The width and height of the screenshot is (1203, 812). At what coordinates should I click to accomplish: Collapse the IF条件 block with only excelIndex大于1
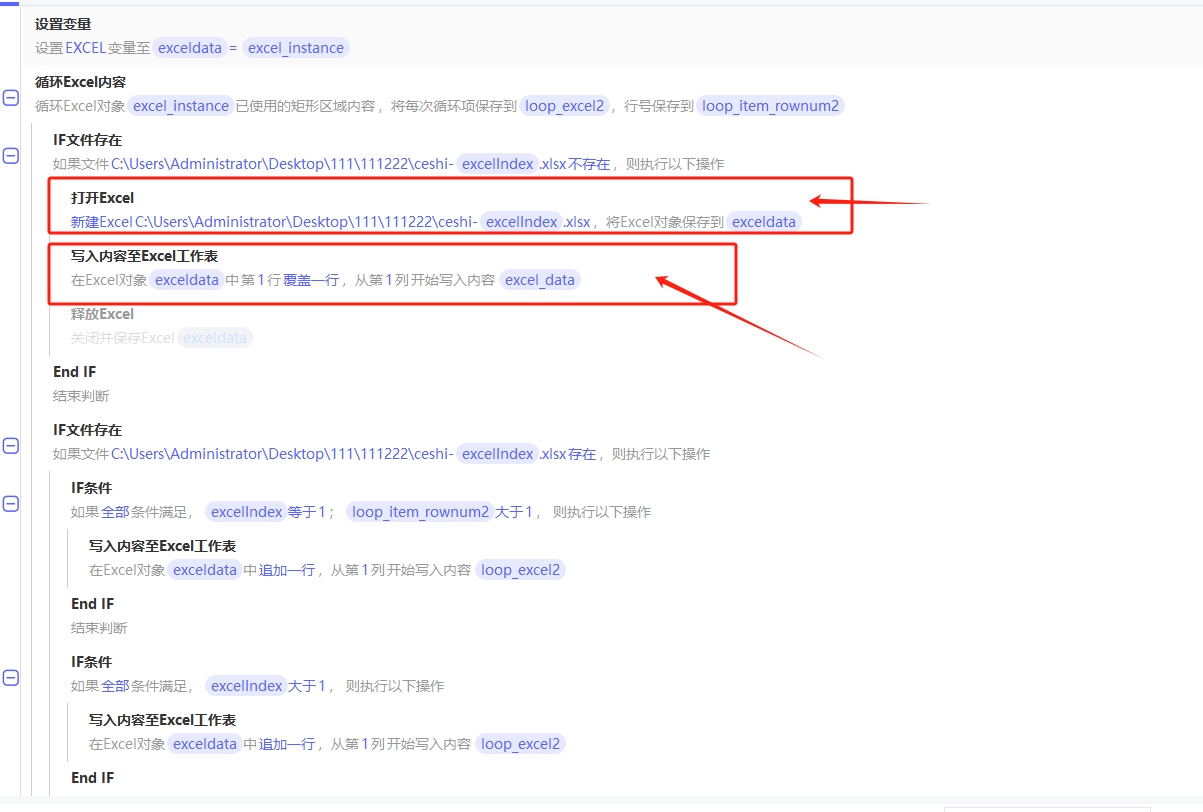(x=10, y=678)
